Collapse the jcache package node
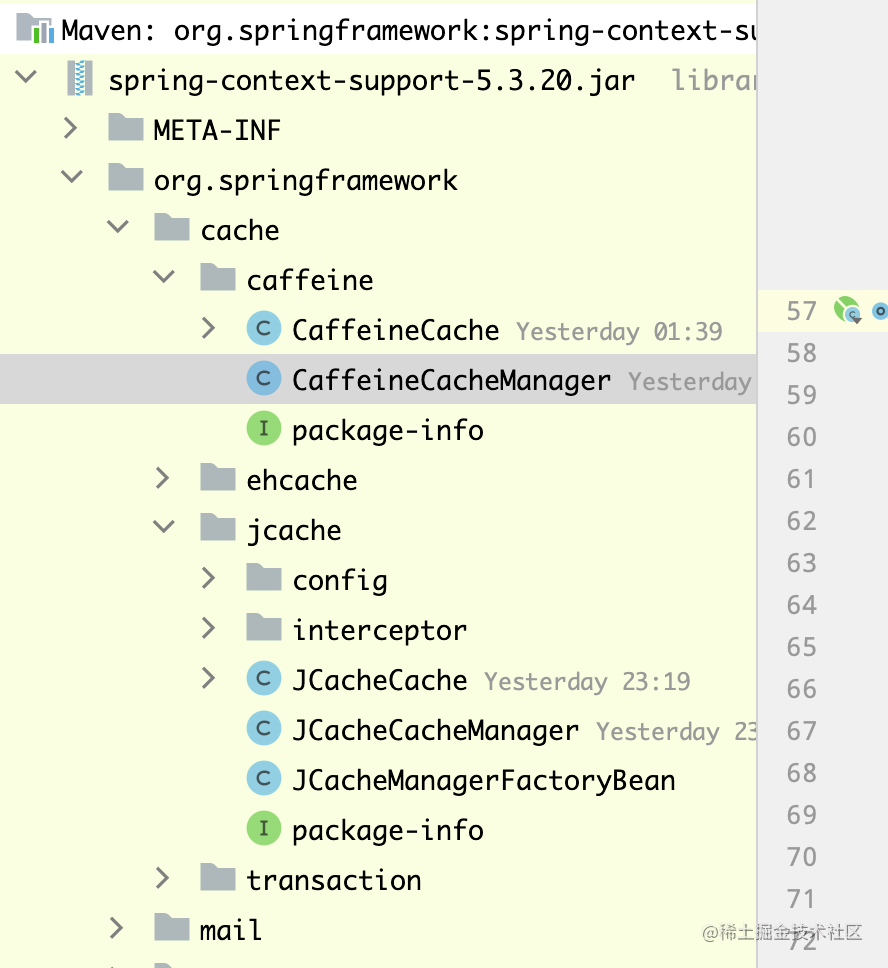The width and height of the screenshot is (888, 968). (163, 528)
